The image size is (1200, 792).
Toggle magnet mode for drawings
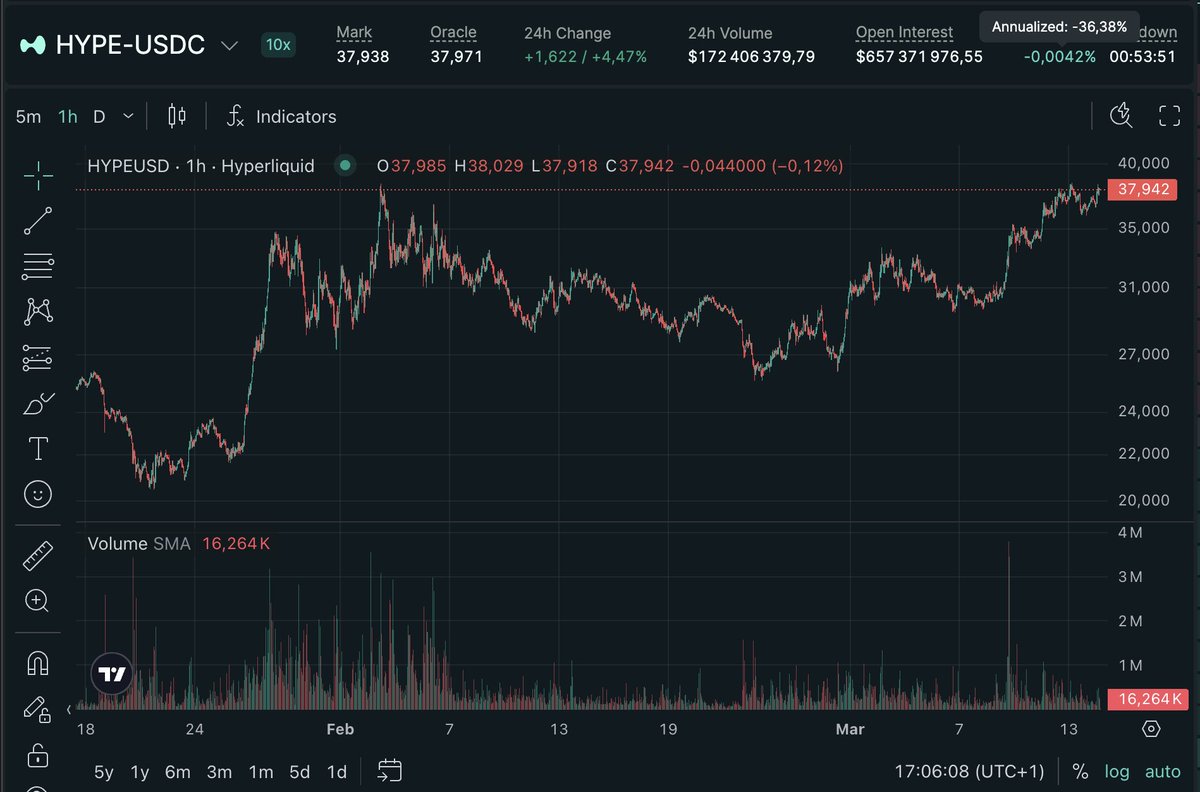[38, 663]
